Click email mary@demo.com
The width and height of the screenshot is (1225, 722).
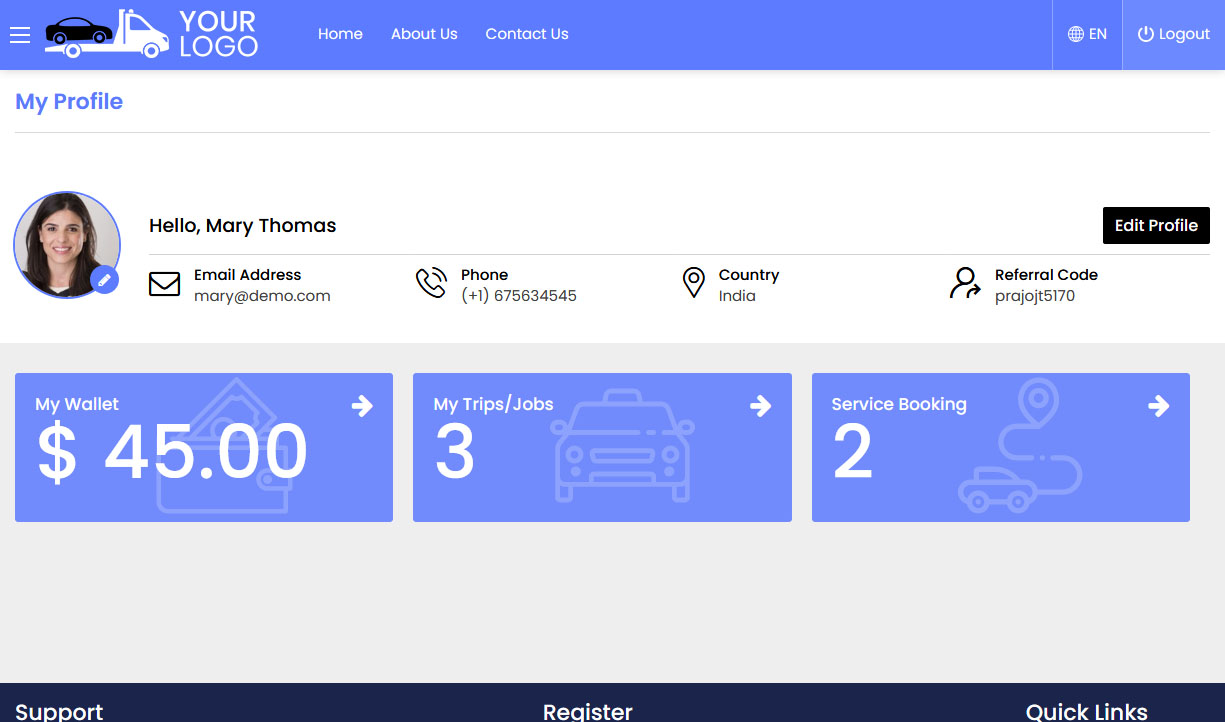(x=262, y=296)
